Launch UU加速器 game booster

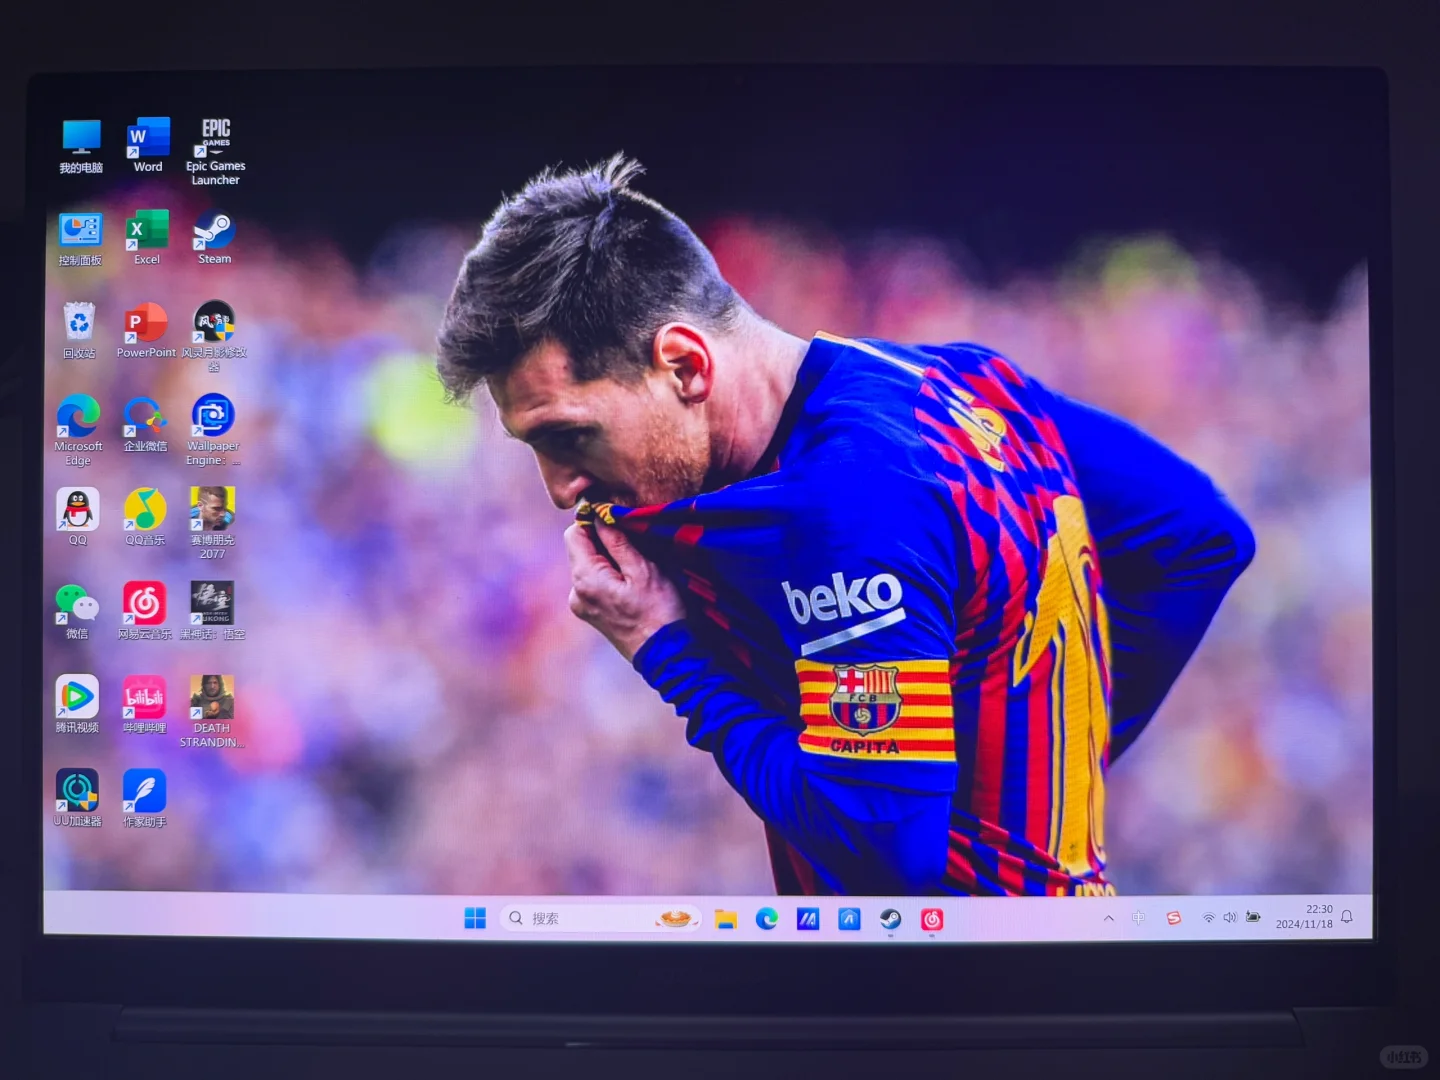[77, 788]
